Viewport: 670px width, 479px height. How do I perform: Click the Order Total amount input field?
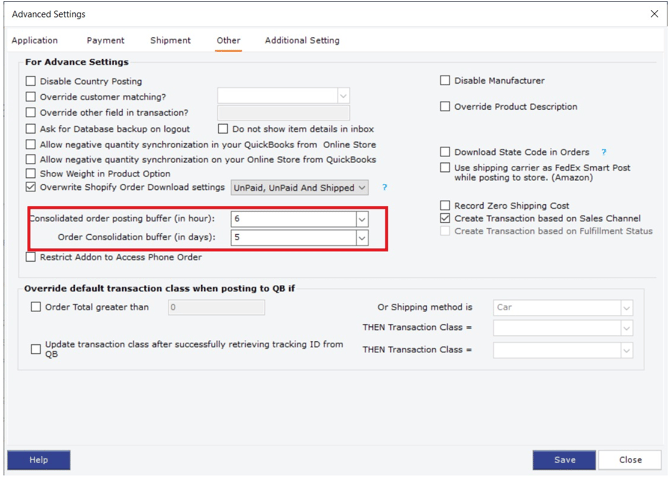click(x=216, y=308)
